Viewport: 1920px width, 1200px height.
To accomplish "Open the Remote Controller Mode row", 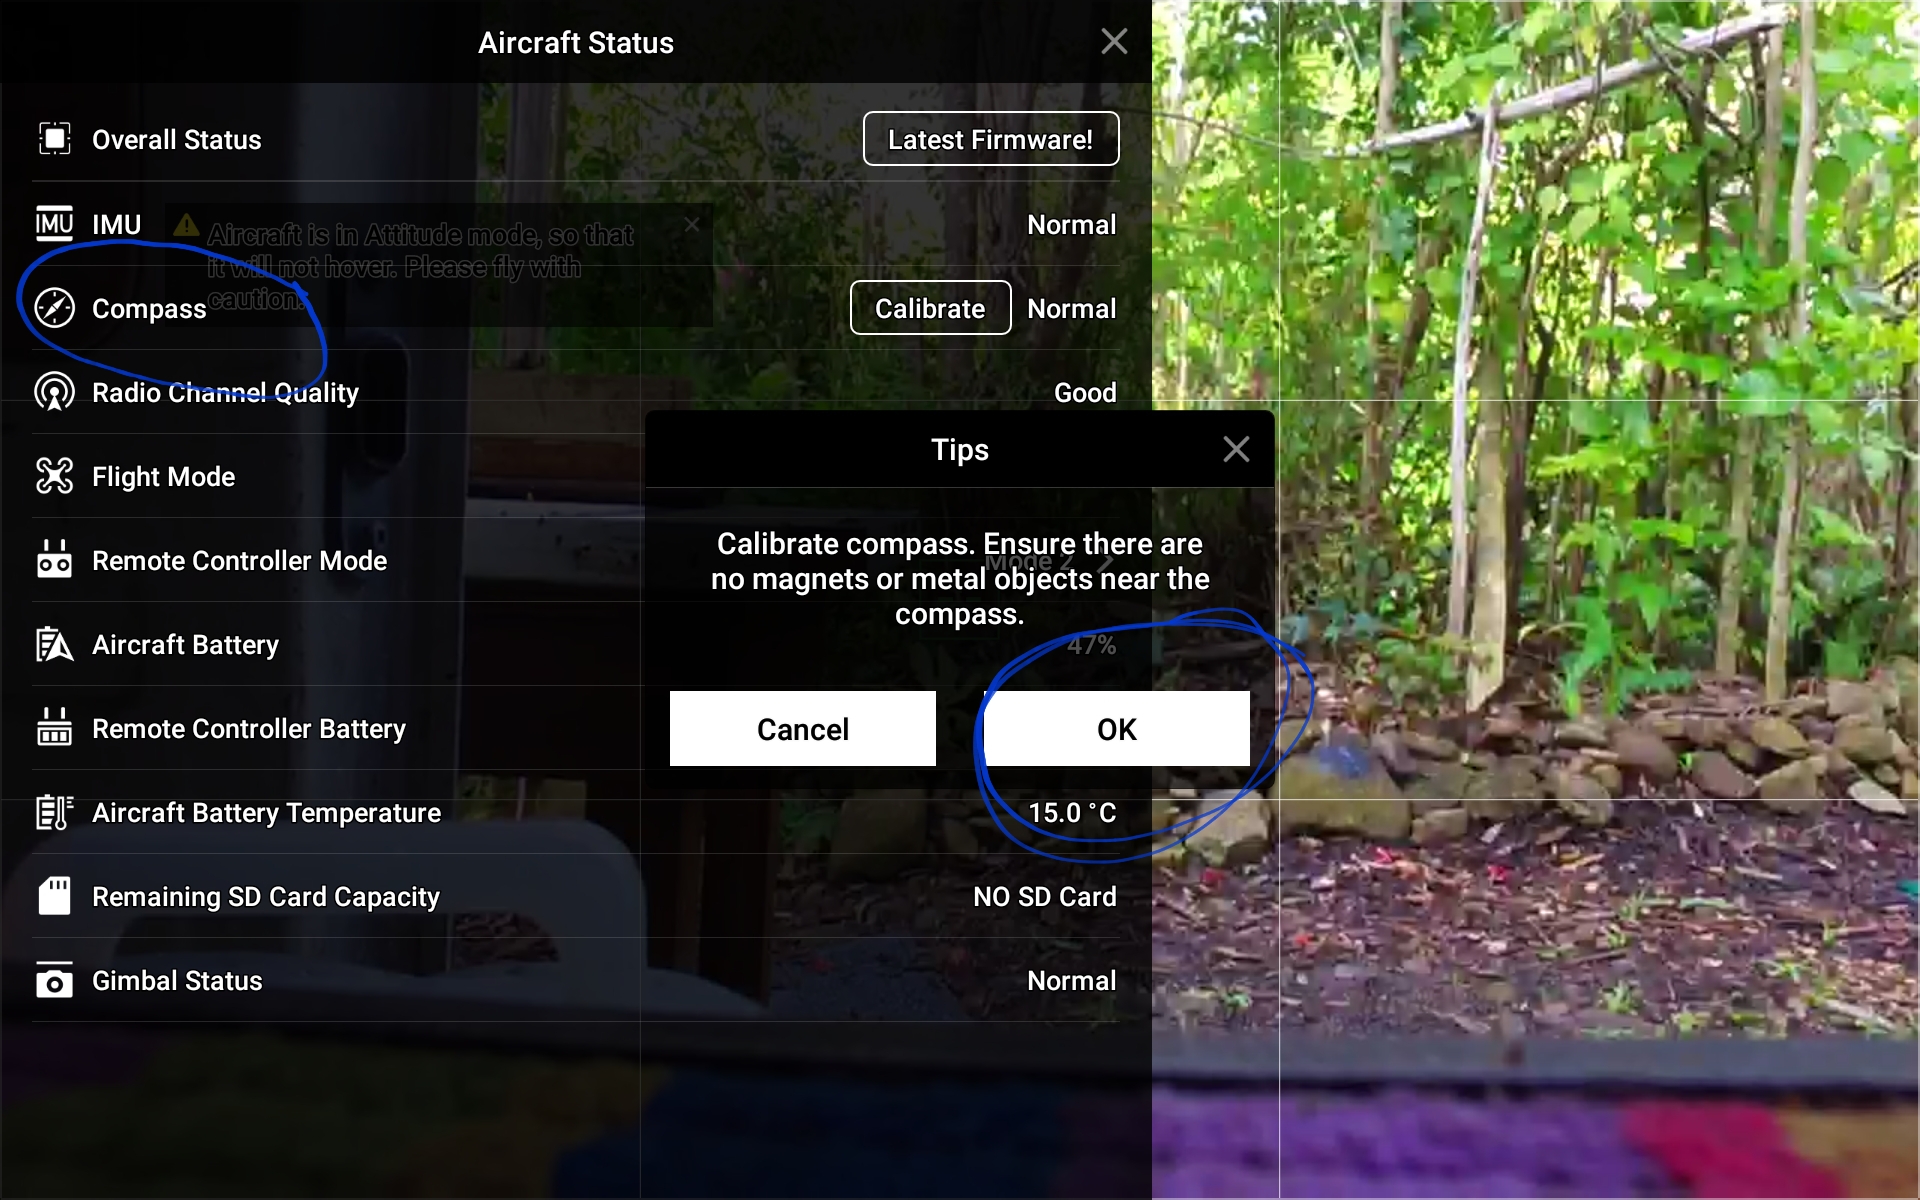I will tap(575, 561).
